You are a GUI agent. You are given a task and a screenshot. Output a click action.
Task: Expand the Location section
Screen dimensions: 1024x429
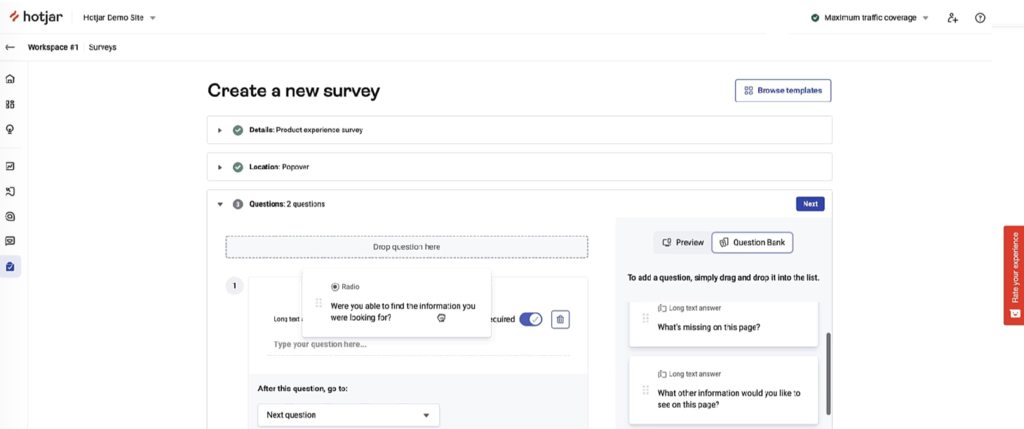click(220, 167)
